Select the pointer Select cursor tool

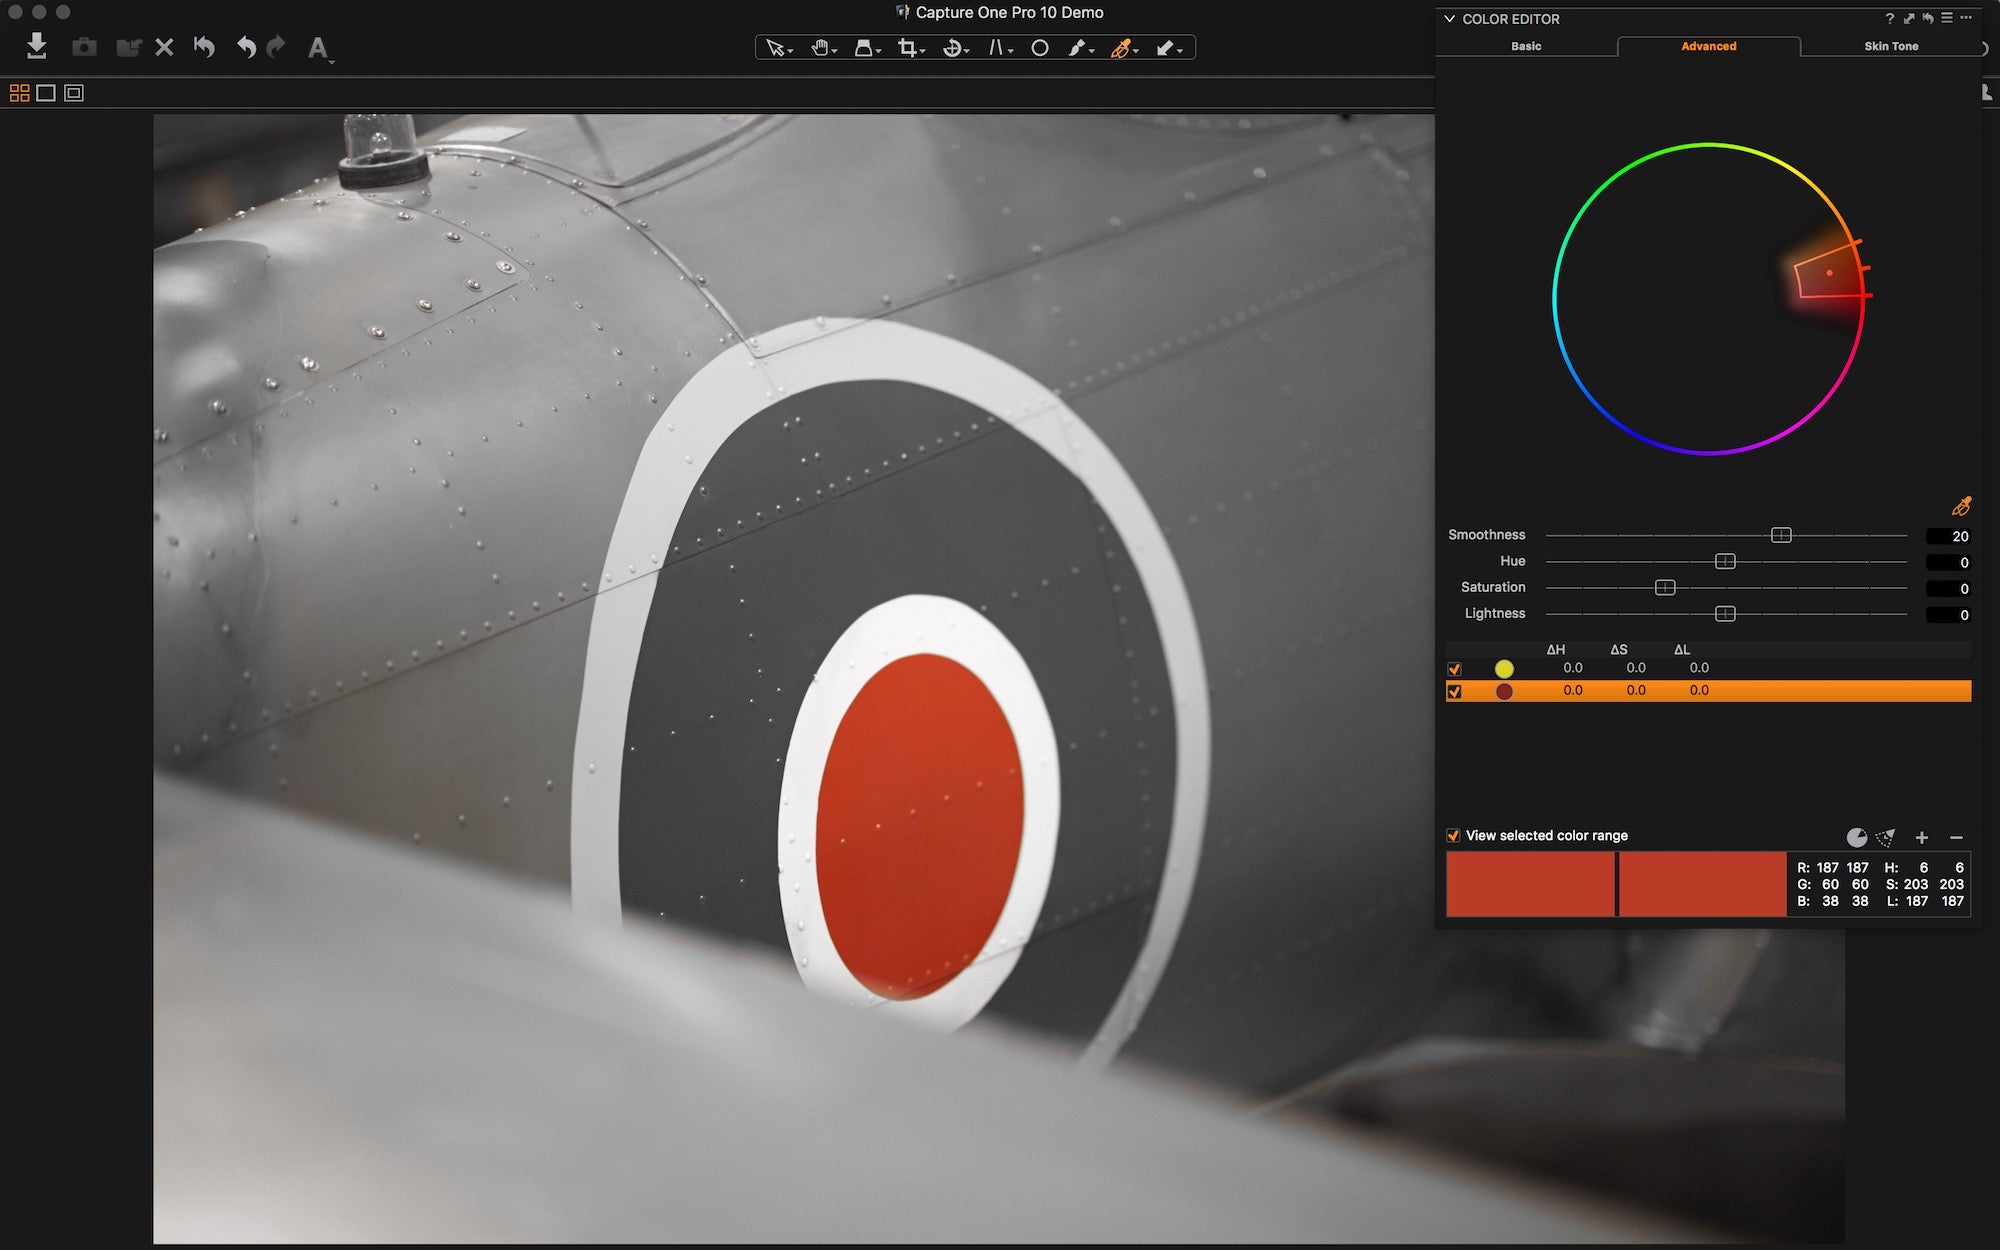tap(777, 48)
